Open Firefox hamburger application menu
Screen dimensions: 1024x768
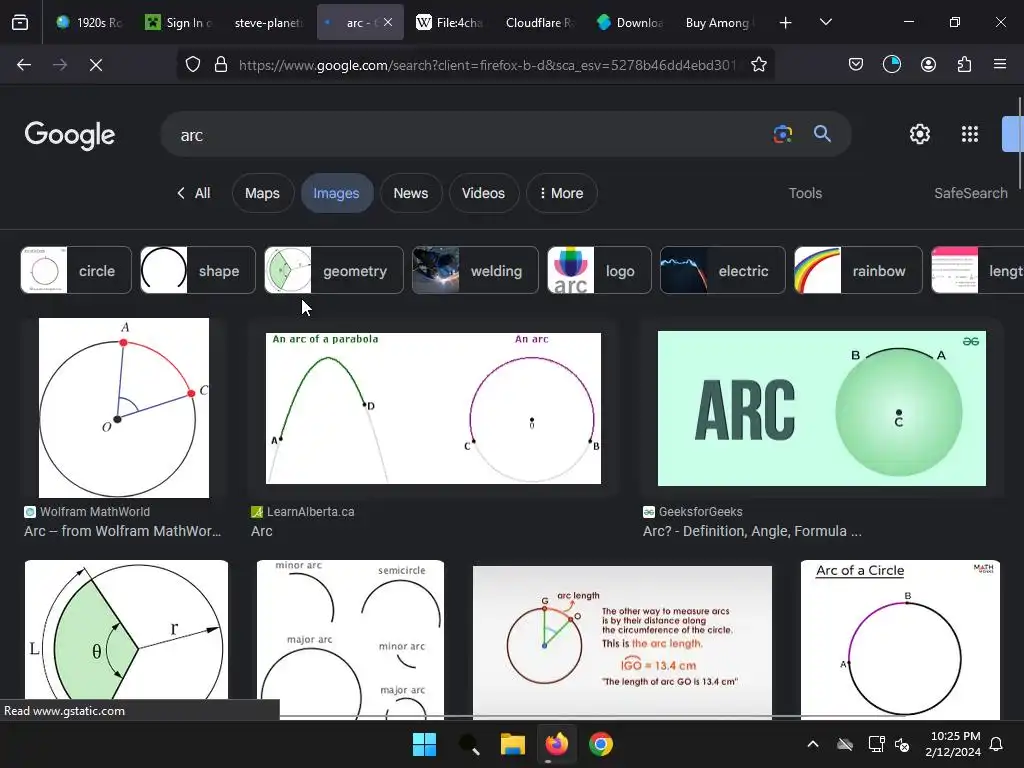click(1000, 64)
